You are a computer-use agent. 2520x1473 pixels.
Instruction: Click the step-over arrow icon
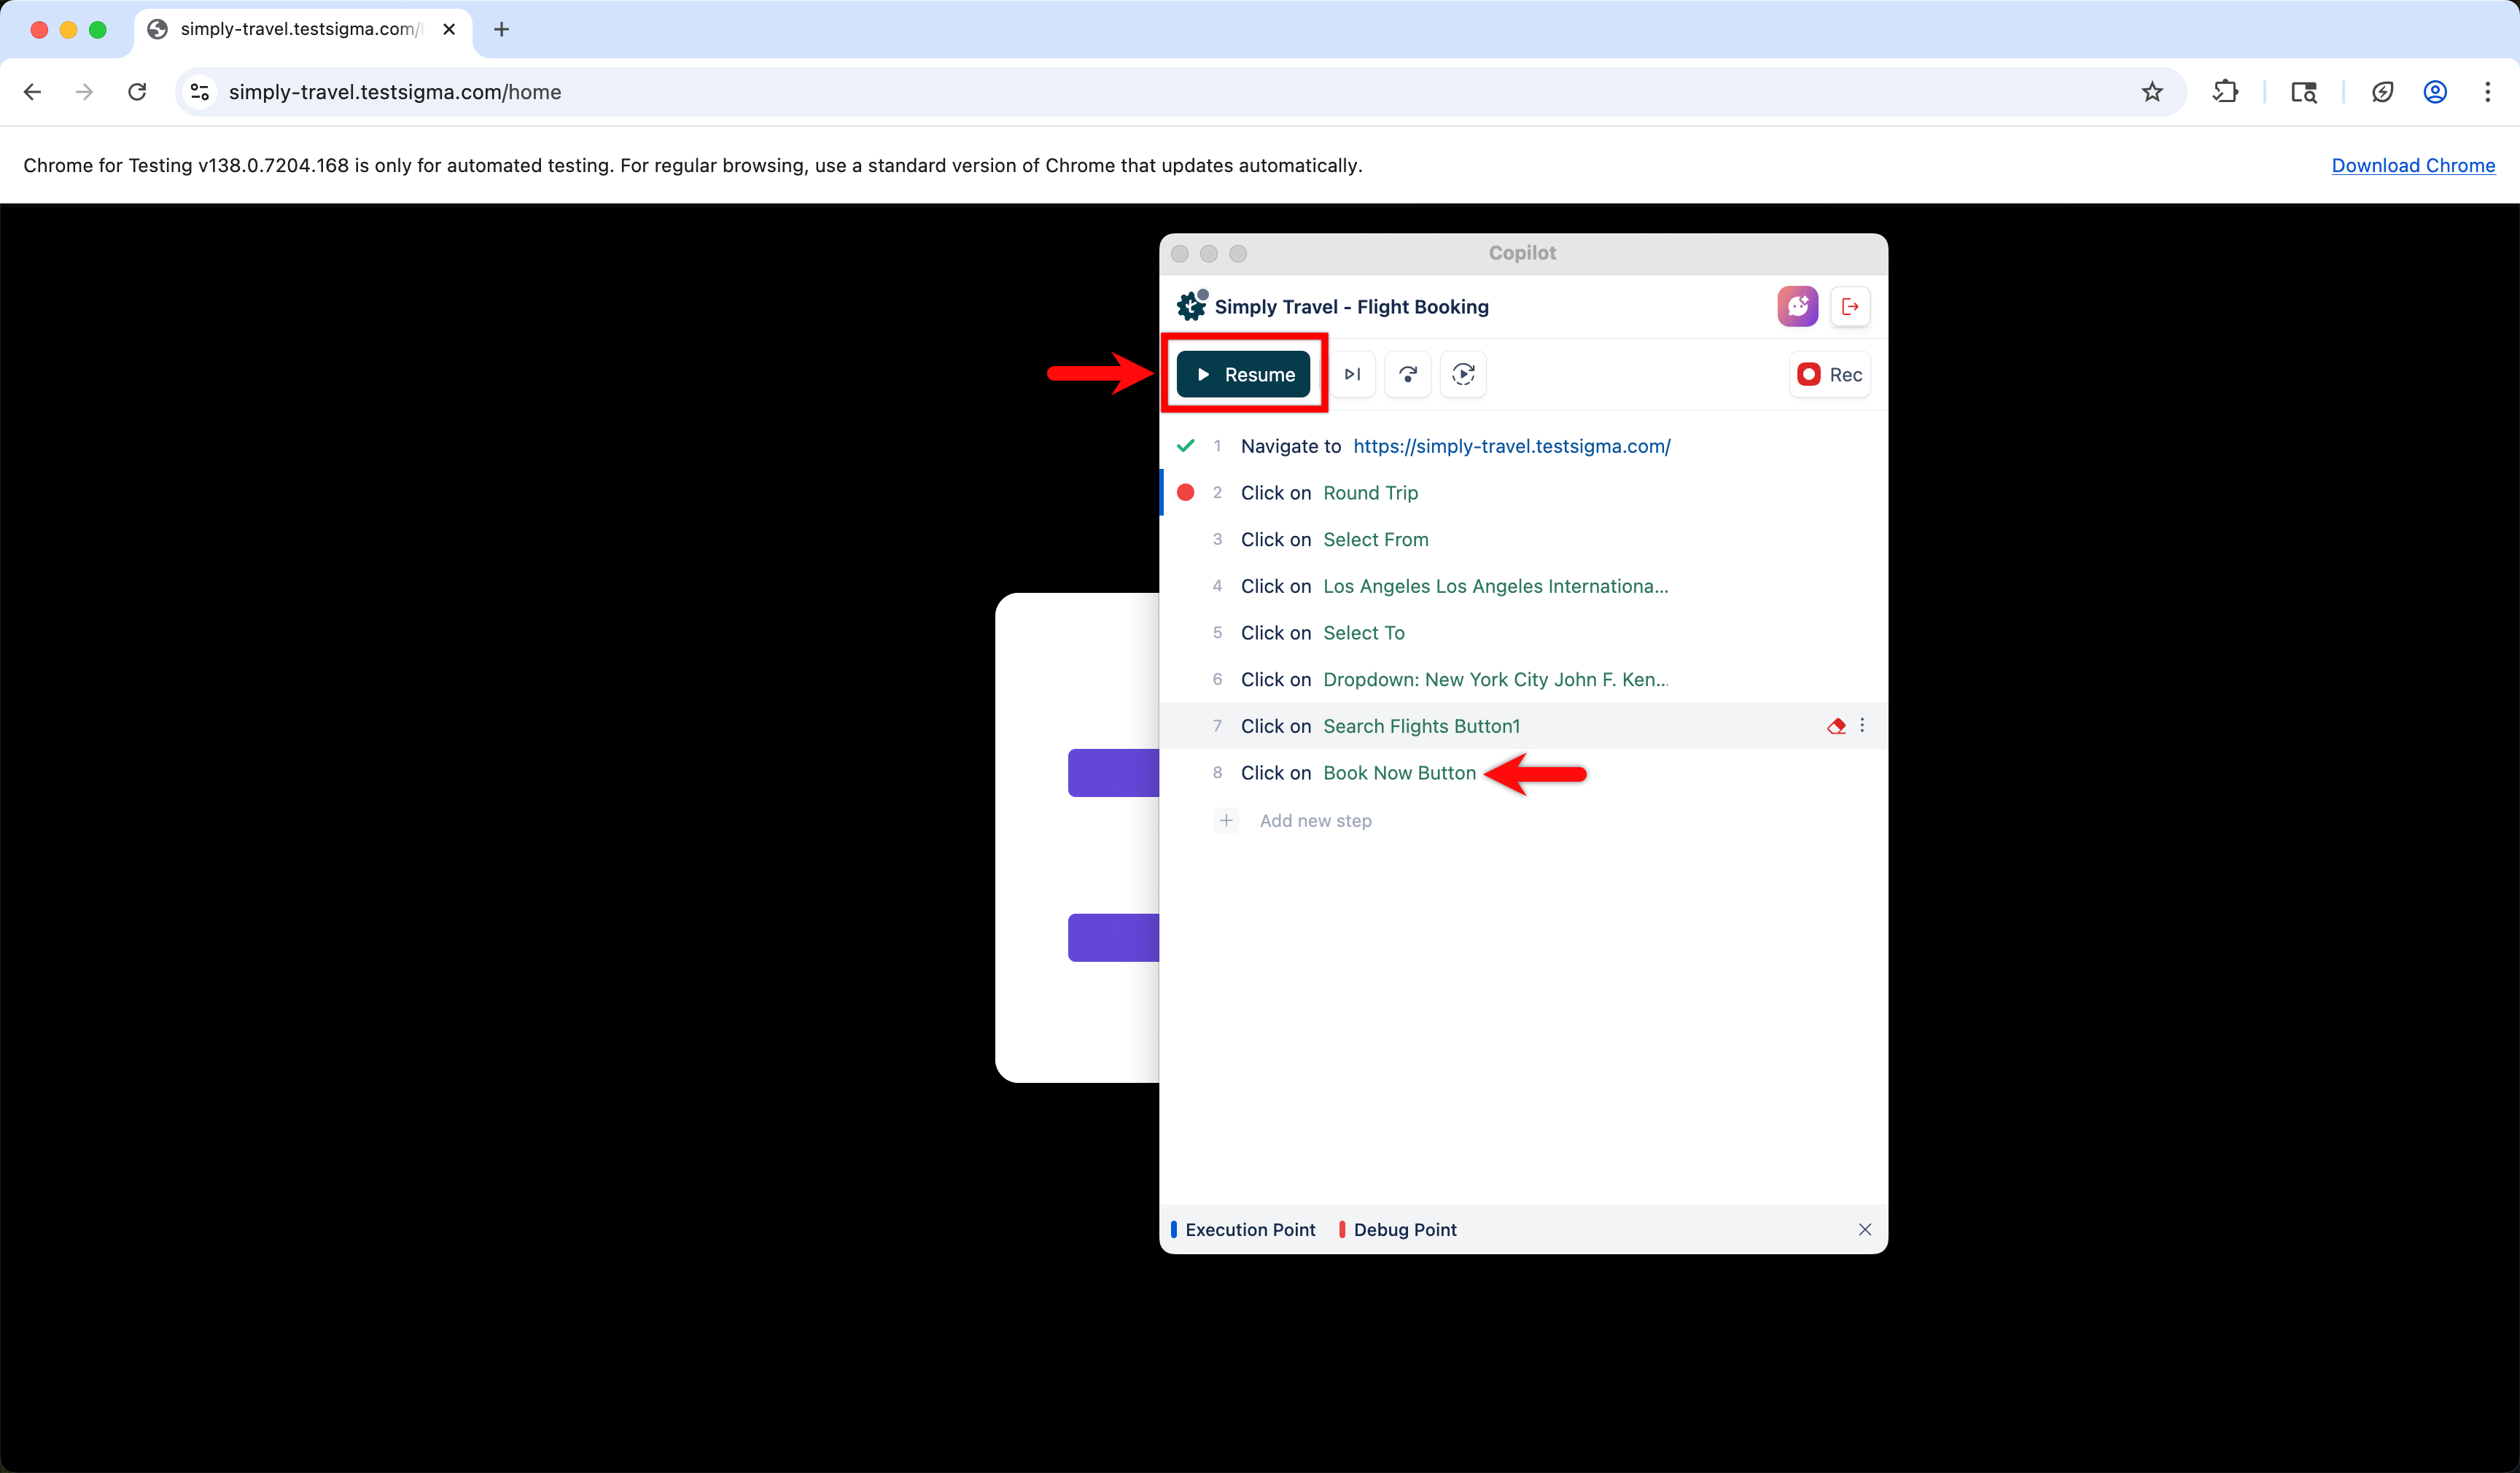coord(1408,374)
